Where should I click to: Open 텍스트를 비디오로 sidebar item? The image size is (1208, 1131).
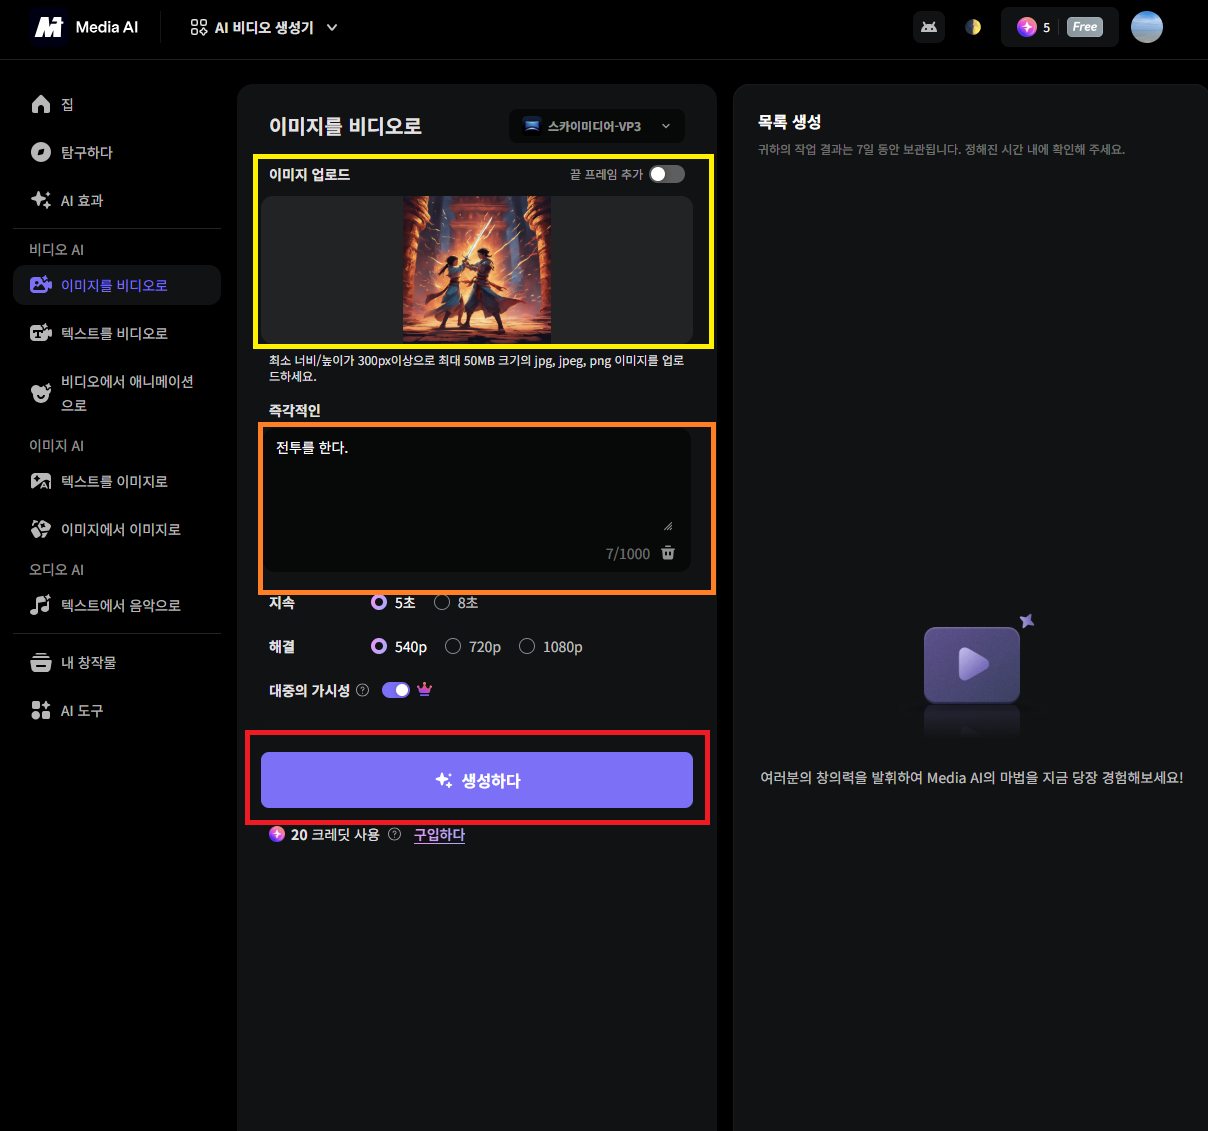(117, 333)
